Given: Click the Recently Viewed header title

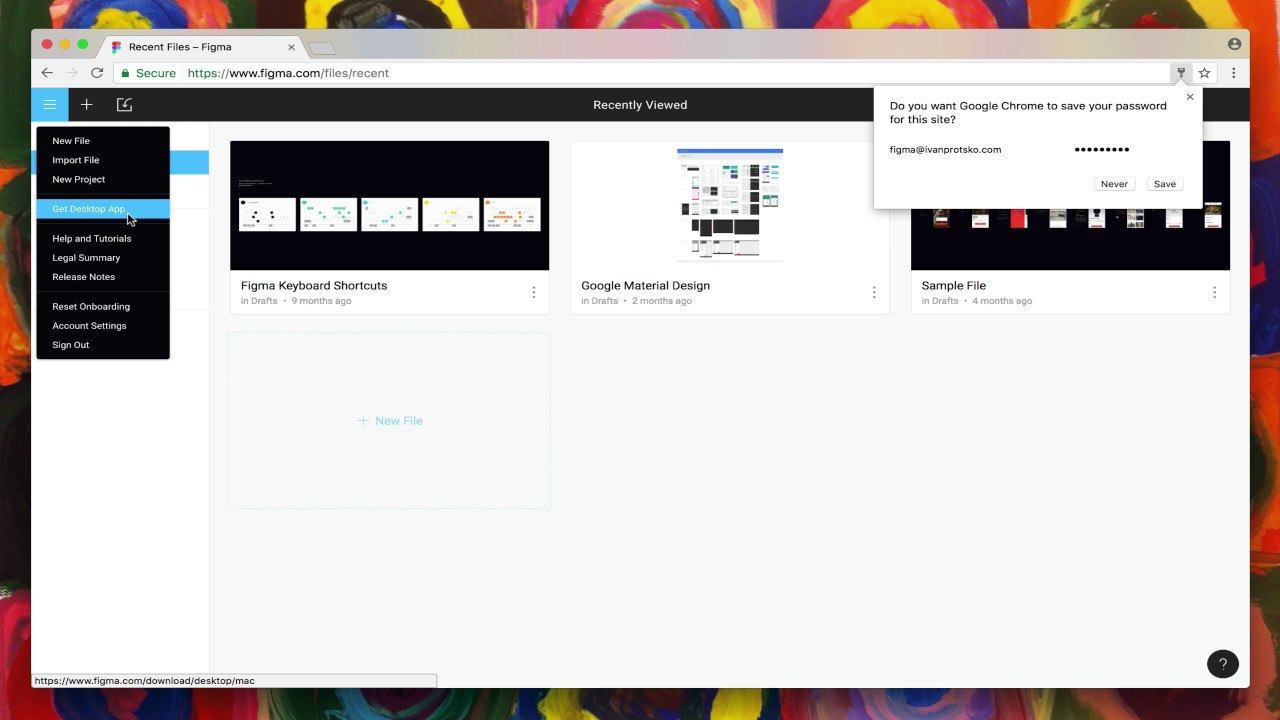Looking at the screenshot, I should click(640, 105).
